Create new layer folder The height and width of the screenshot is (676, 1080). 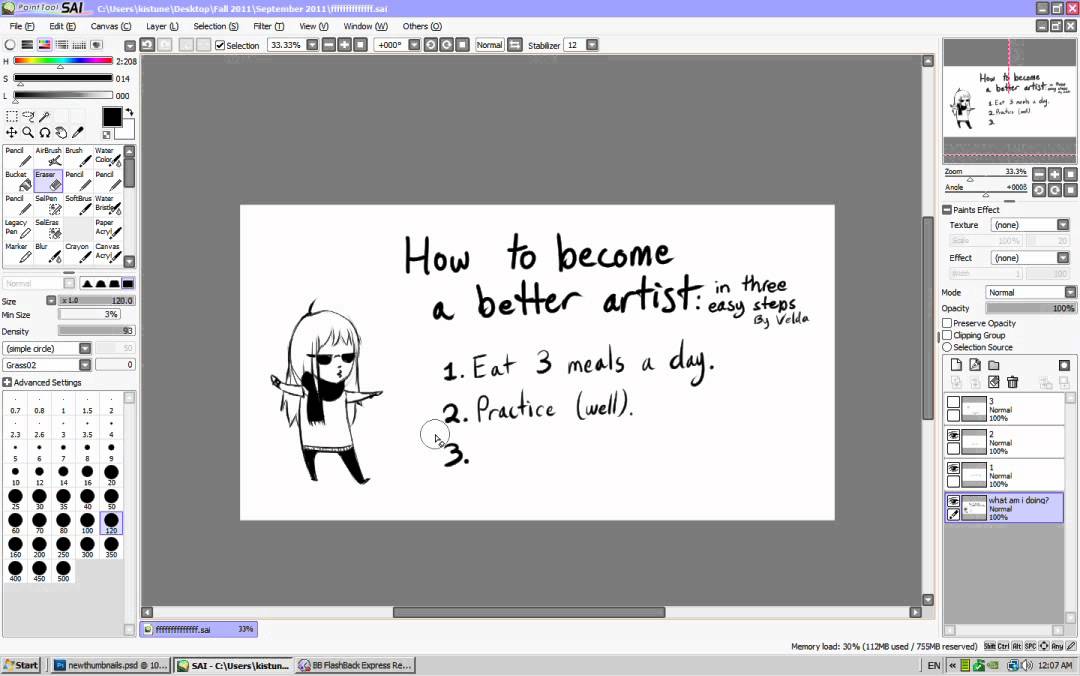[x=993, y=365]
